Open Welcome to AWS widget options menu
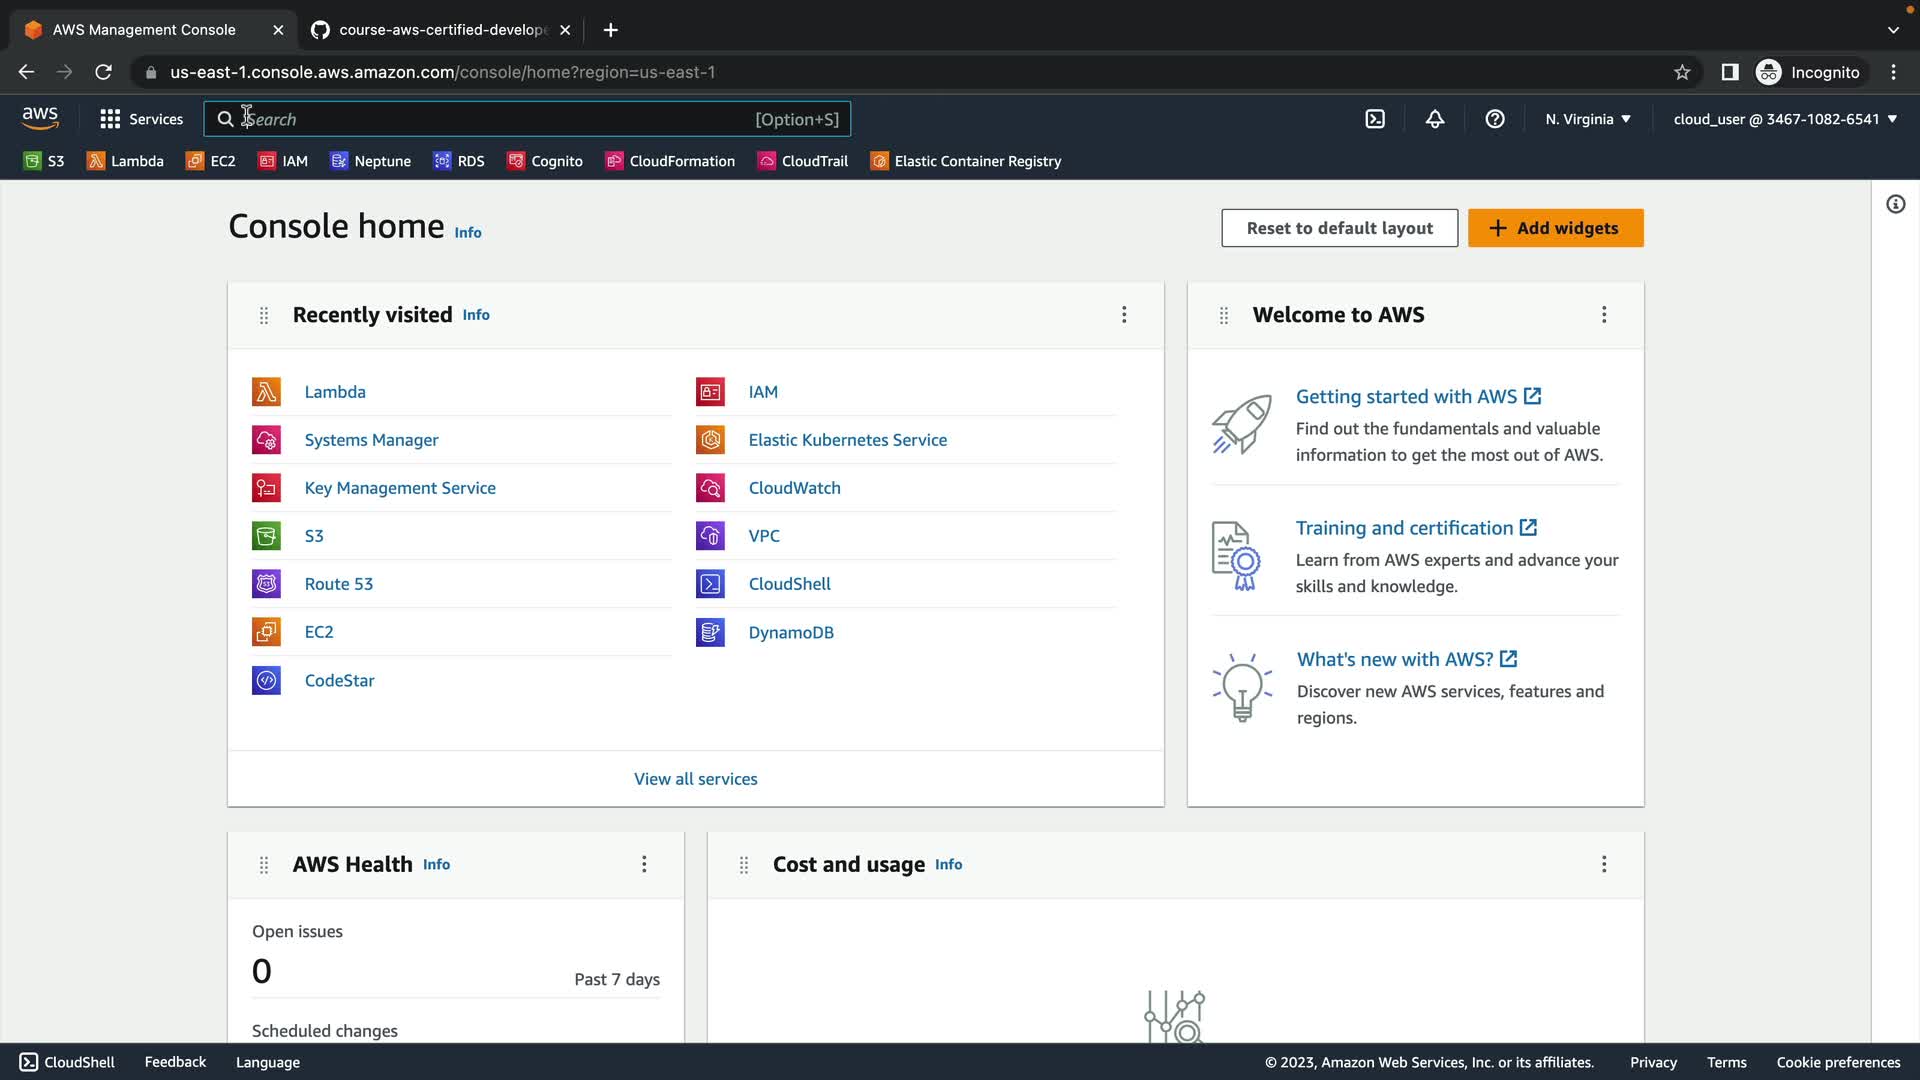Viewport: 1920px width, 1080px height. (1604, 315)
